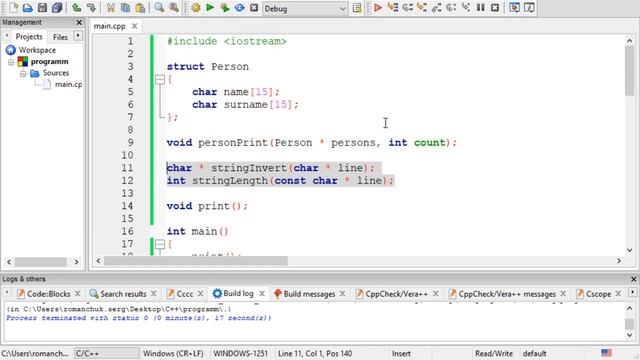Click the editor horizontal scrollbar thumb

tap(196, 261)
